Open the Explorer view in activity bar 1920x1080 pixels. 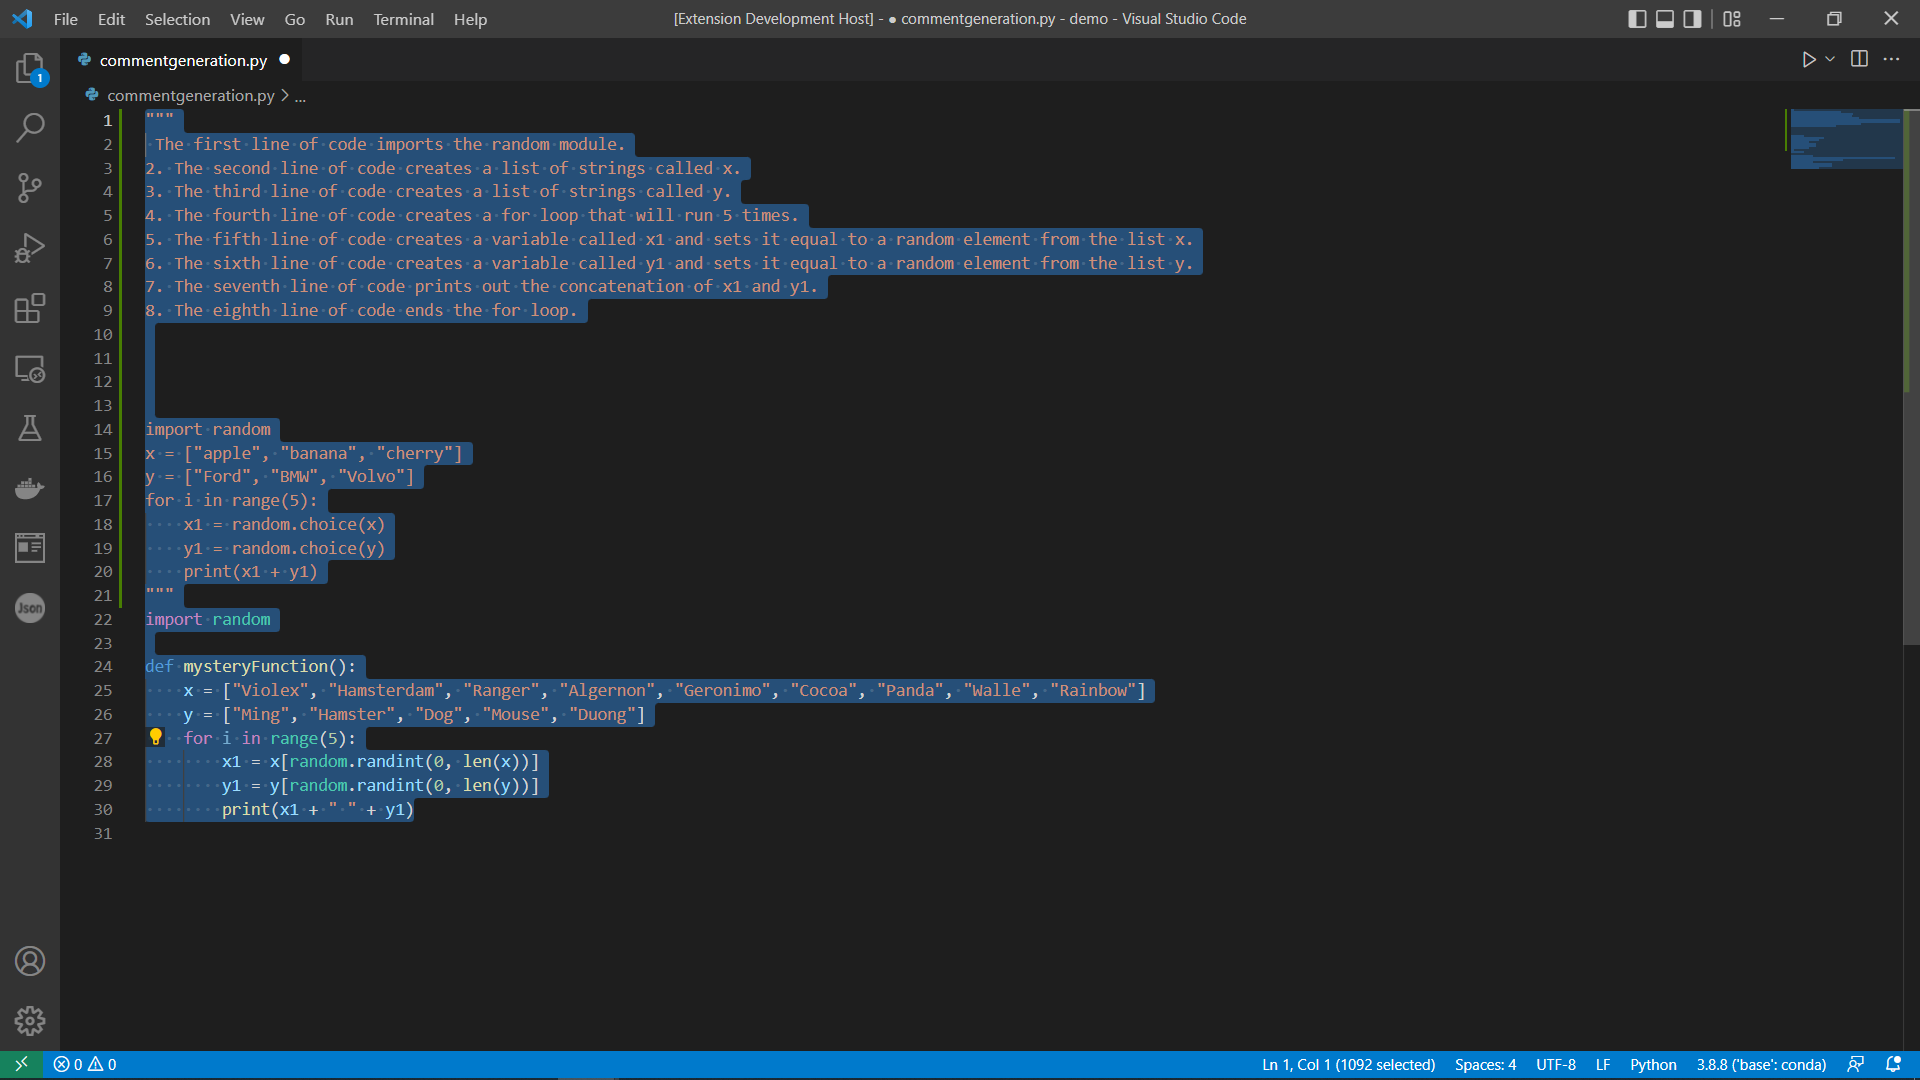pyautogui.click(x=30, y=68)
